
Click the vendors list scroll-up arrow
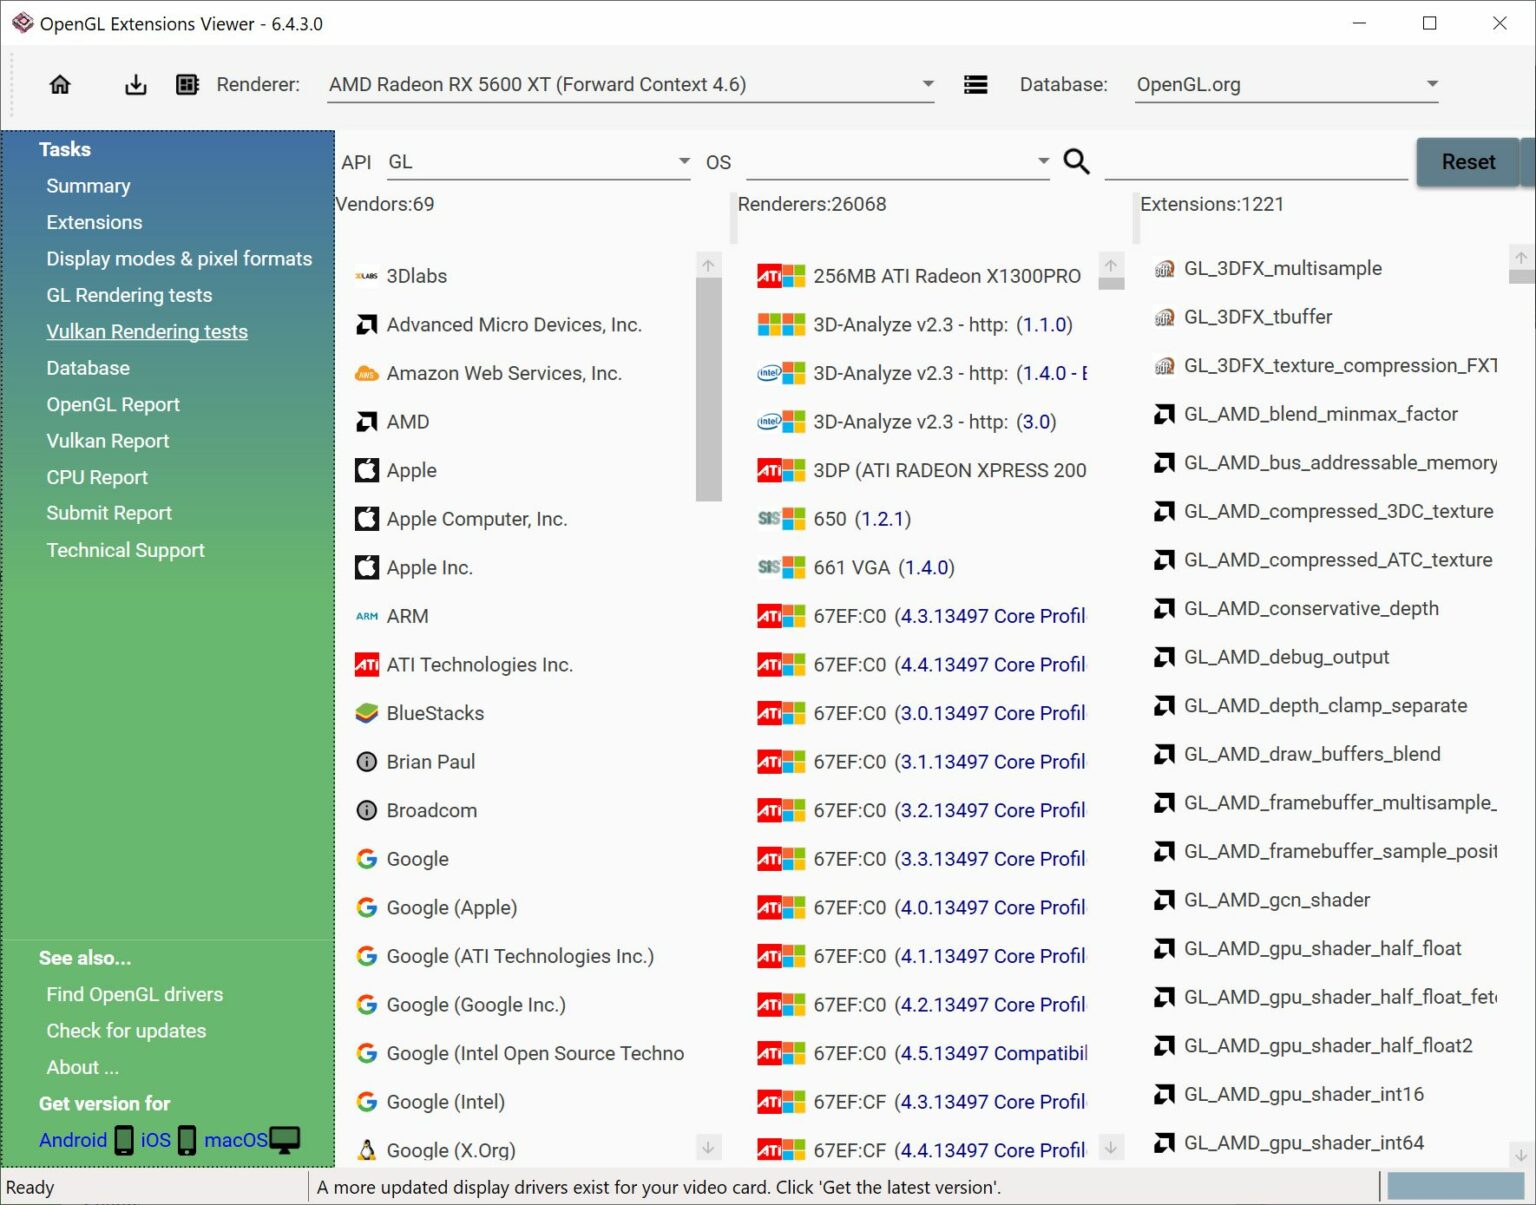click(708, 265)
